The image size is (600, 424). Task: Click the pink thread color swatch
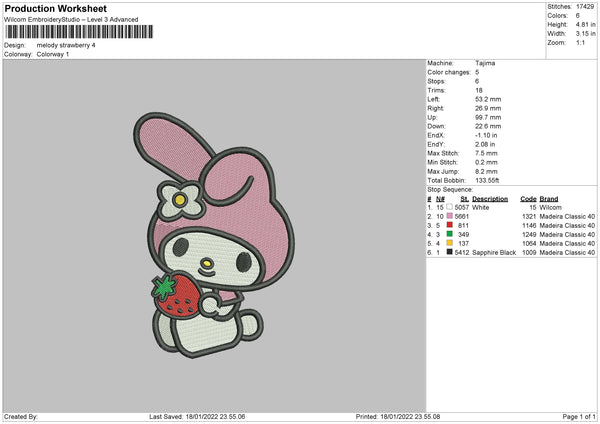[x=449, y=216]
